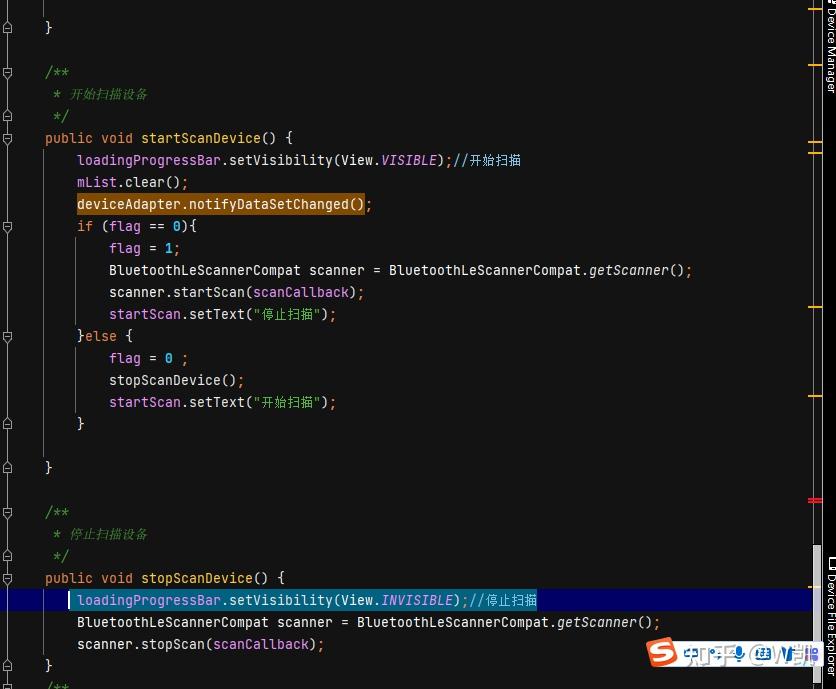Image resolution: width=836 pixels, height=689 pixels.
Task: Collapse the stopScanDevice() method fold marker
Action: coord(7,579)
